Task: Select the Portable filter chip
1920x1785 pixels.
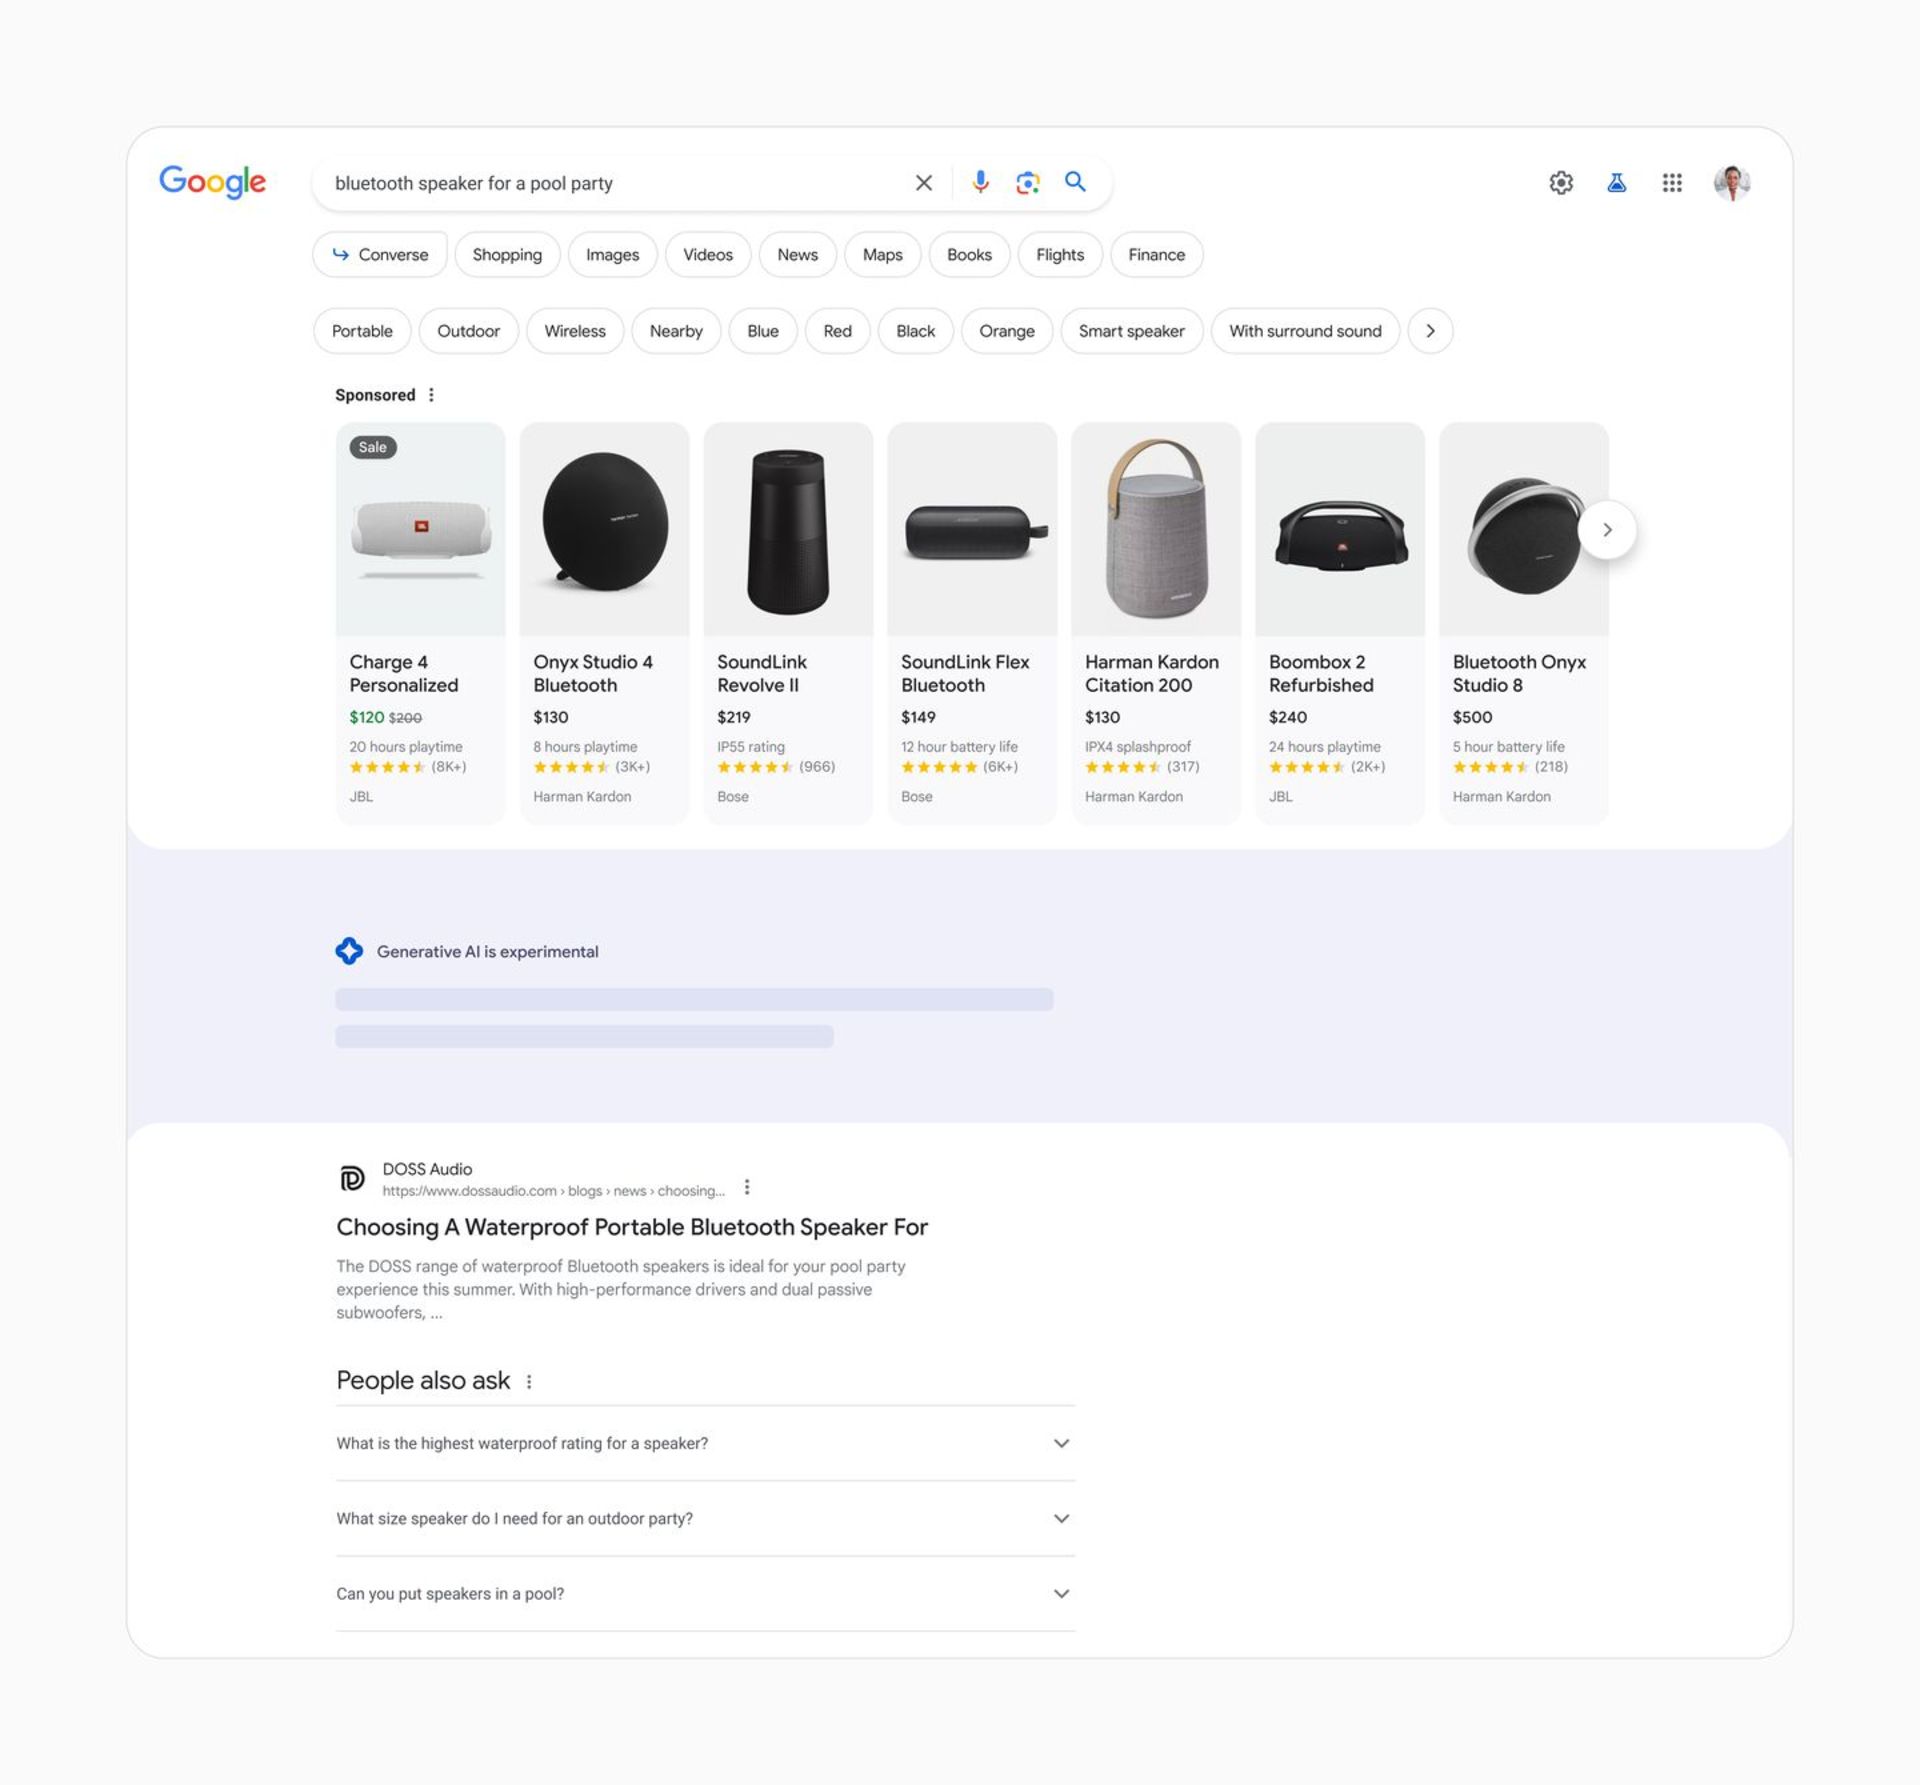Action: point(362,330)
